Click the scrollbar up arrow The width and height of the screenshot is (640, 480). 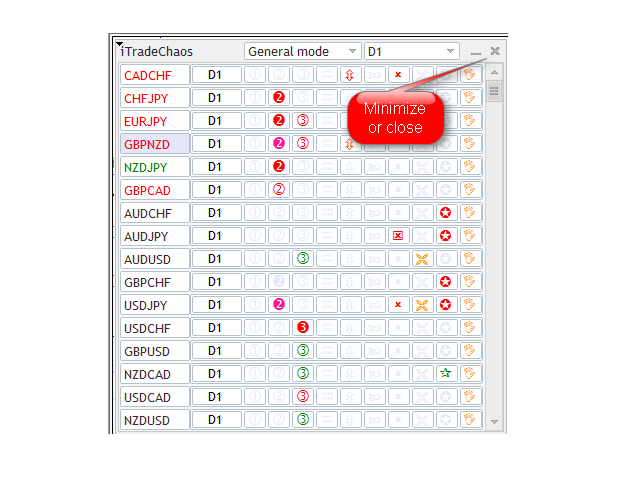494,72
